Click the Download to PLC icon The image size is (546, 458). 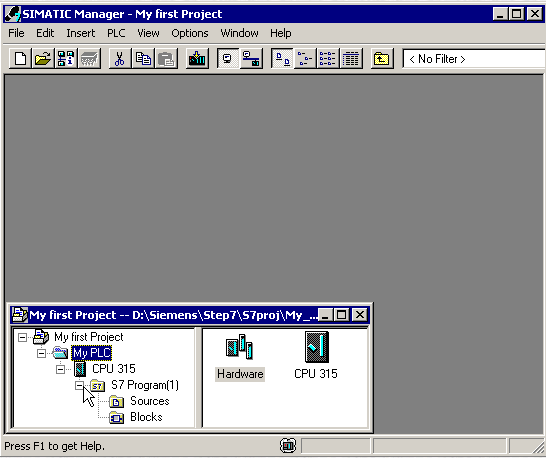[197, 59]
